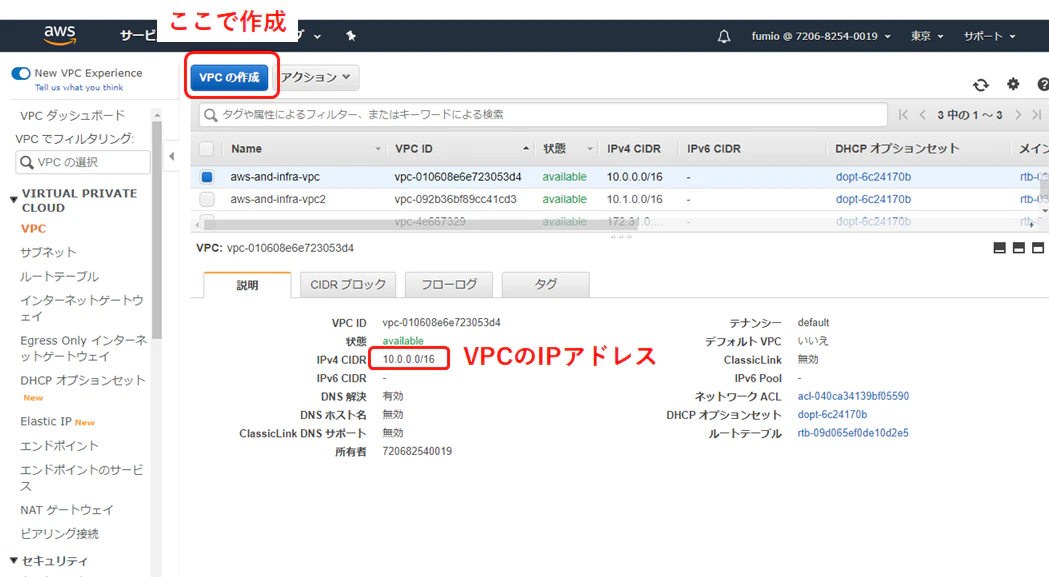Open the 東京 region dropdown
This screenshot has height=577, width=1049.
[927, 36]
